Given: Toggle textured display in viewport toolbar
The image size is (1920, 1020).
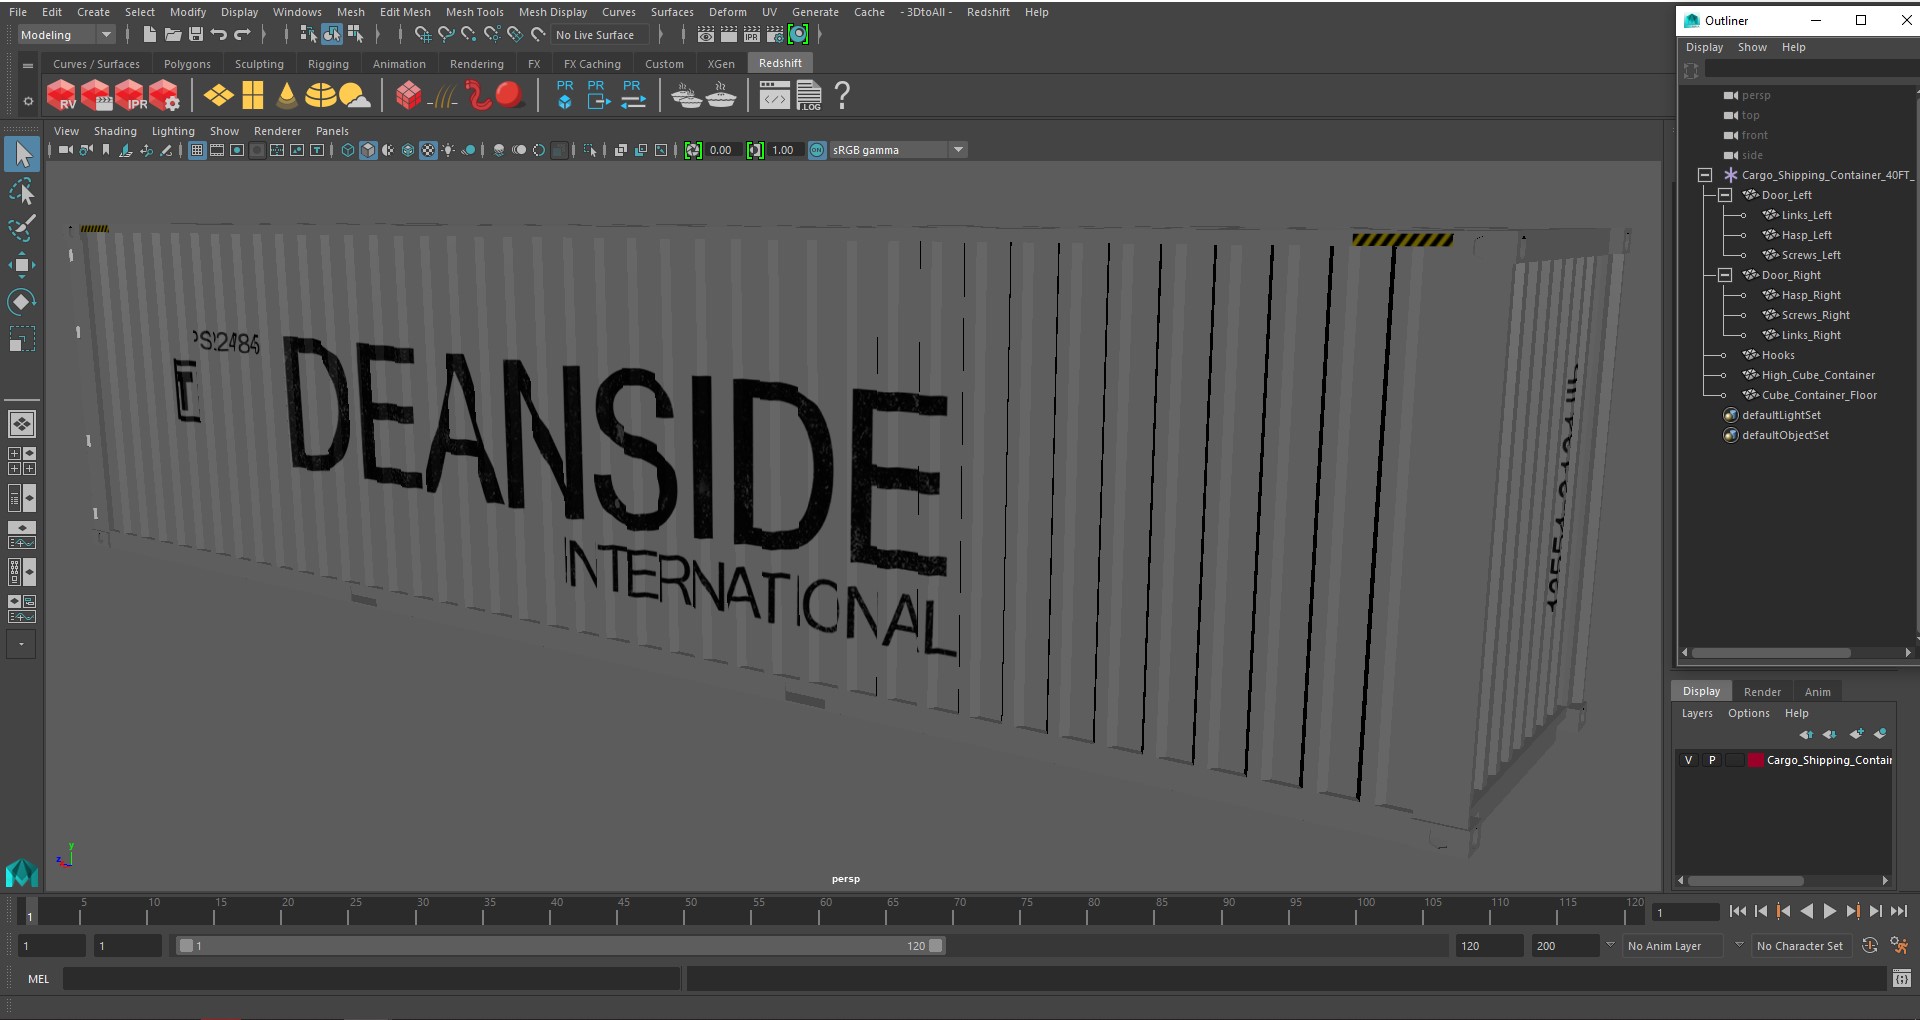Looking at the screenshot, I should [x=428, y=150].
